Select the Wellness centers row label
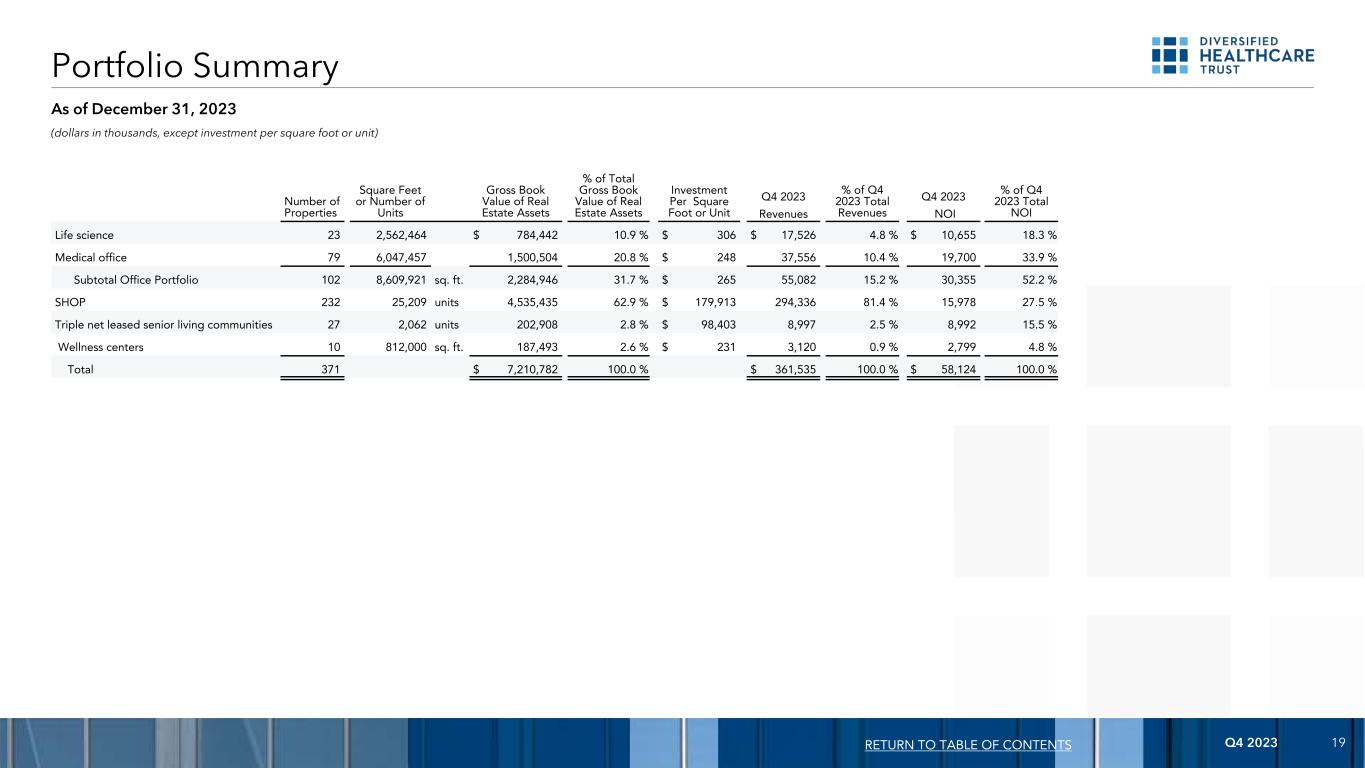 point(100,347)
